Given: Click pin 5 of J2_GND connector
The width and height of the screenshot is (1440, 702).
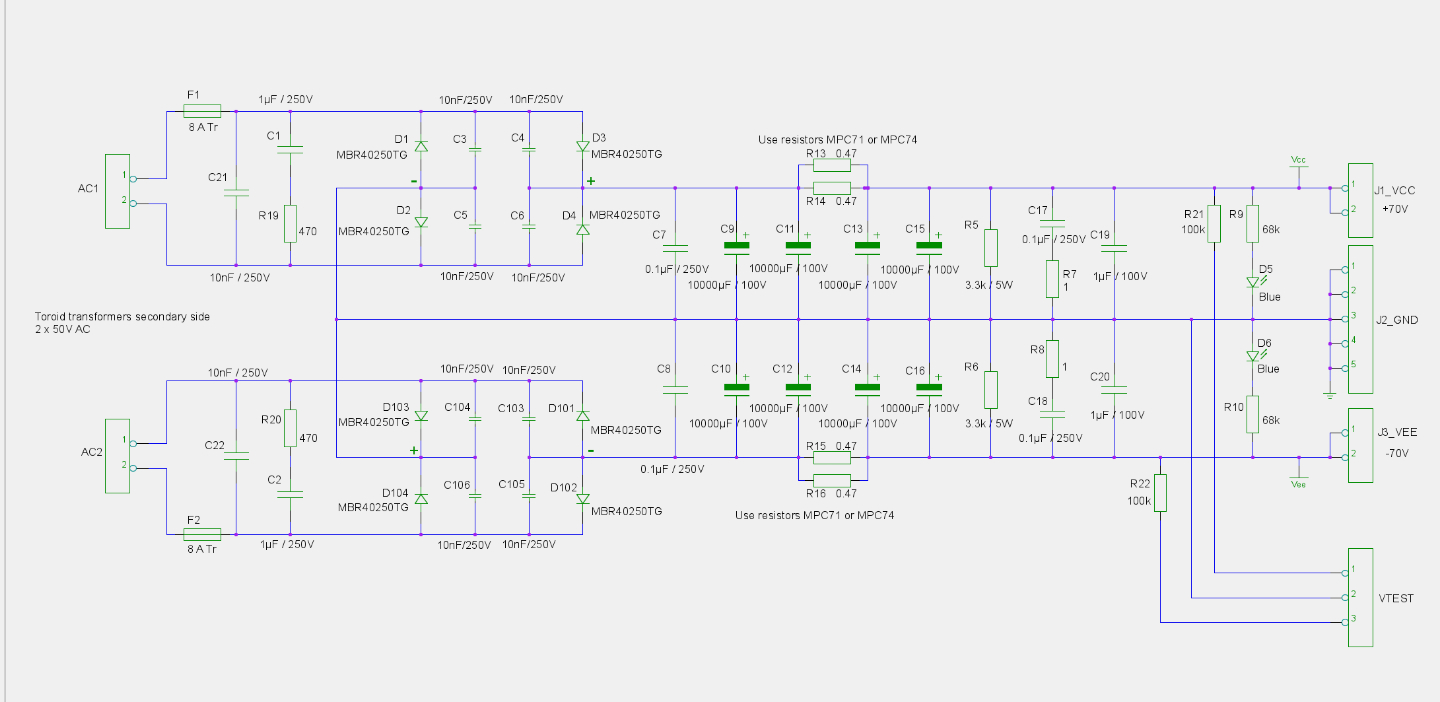Looking at the screenshot, I should (x=1344, y=367).
